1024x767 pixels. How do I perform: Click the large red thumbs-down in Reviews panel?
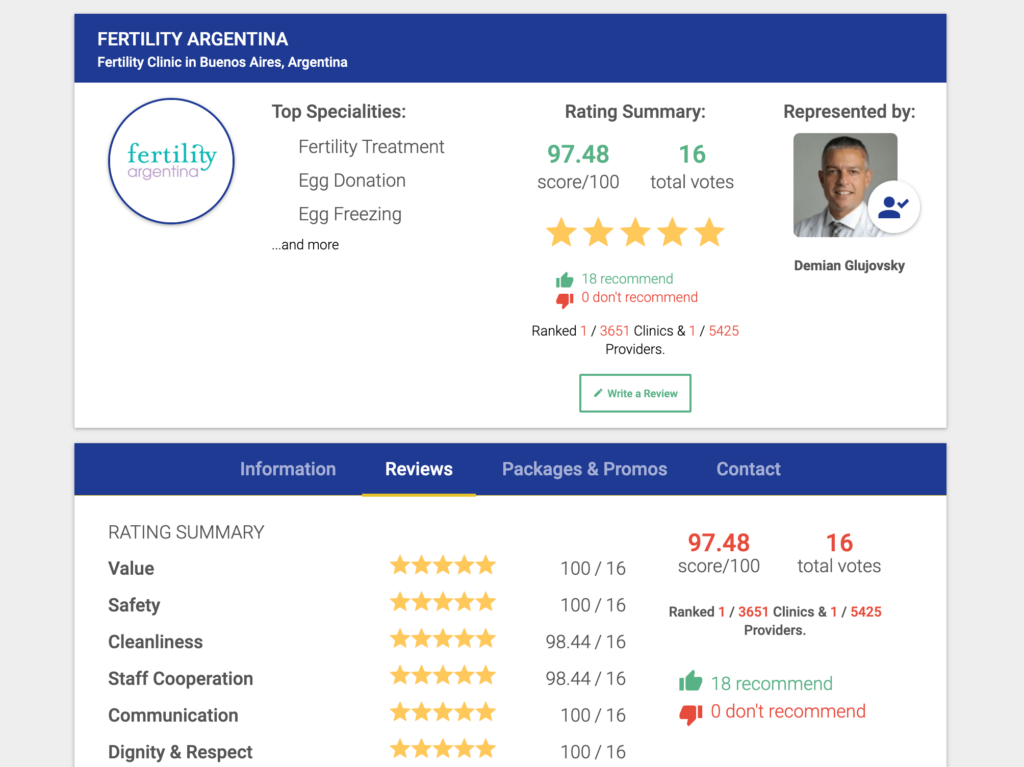click(x=690, y=713)
